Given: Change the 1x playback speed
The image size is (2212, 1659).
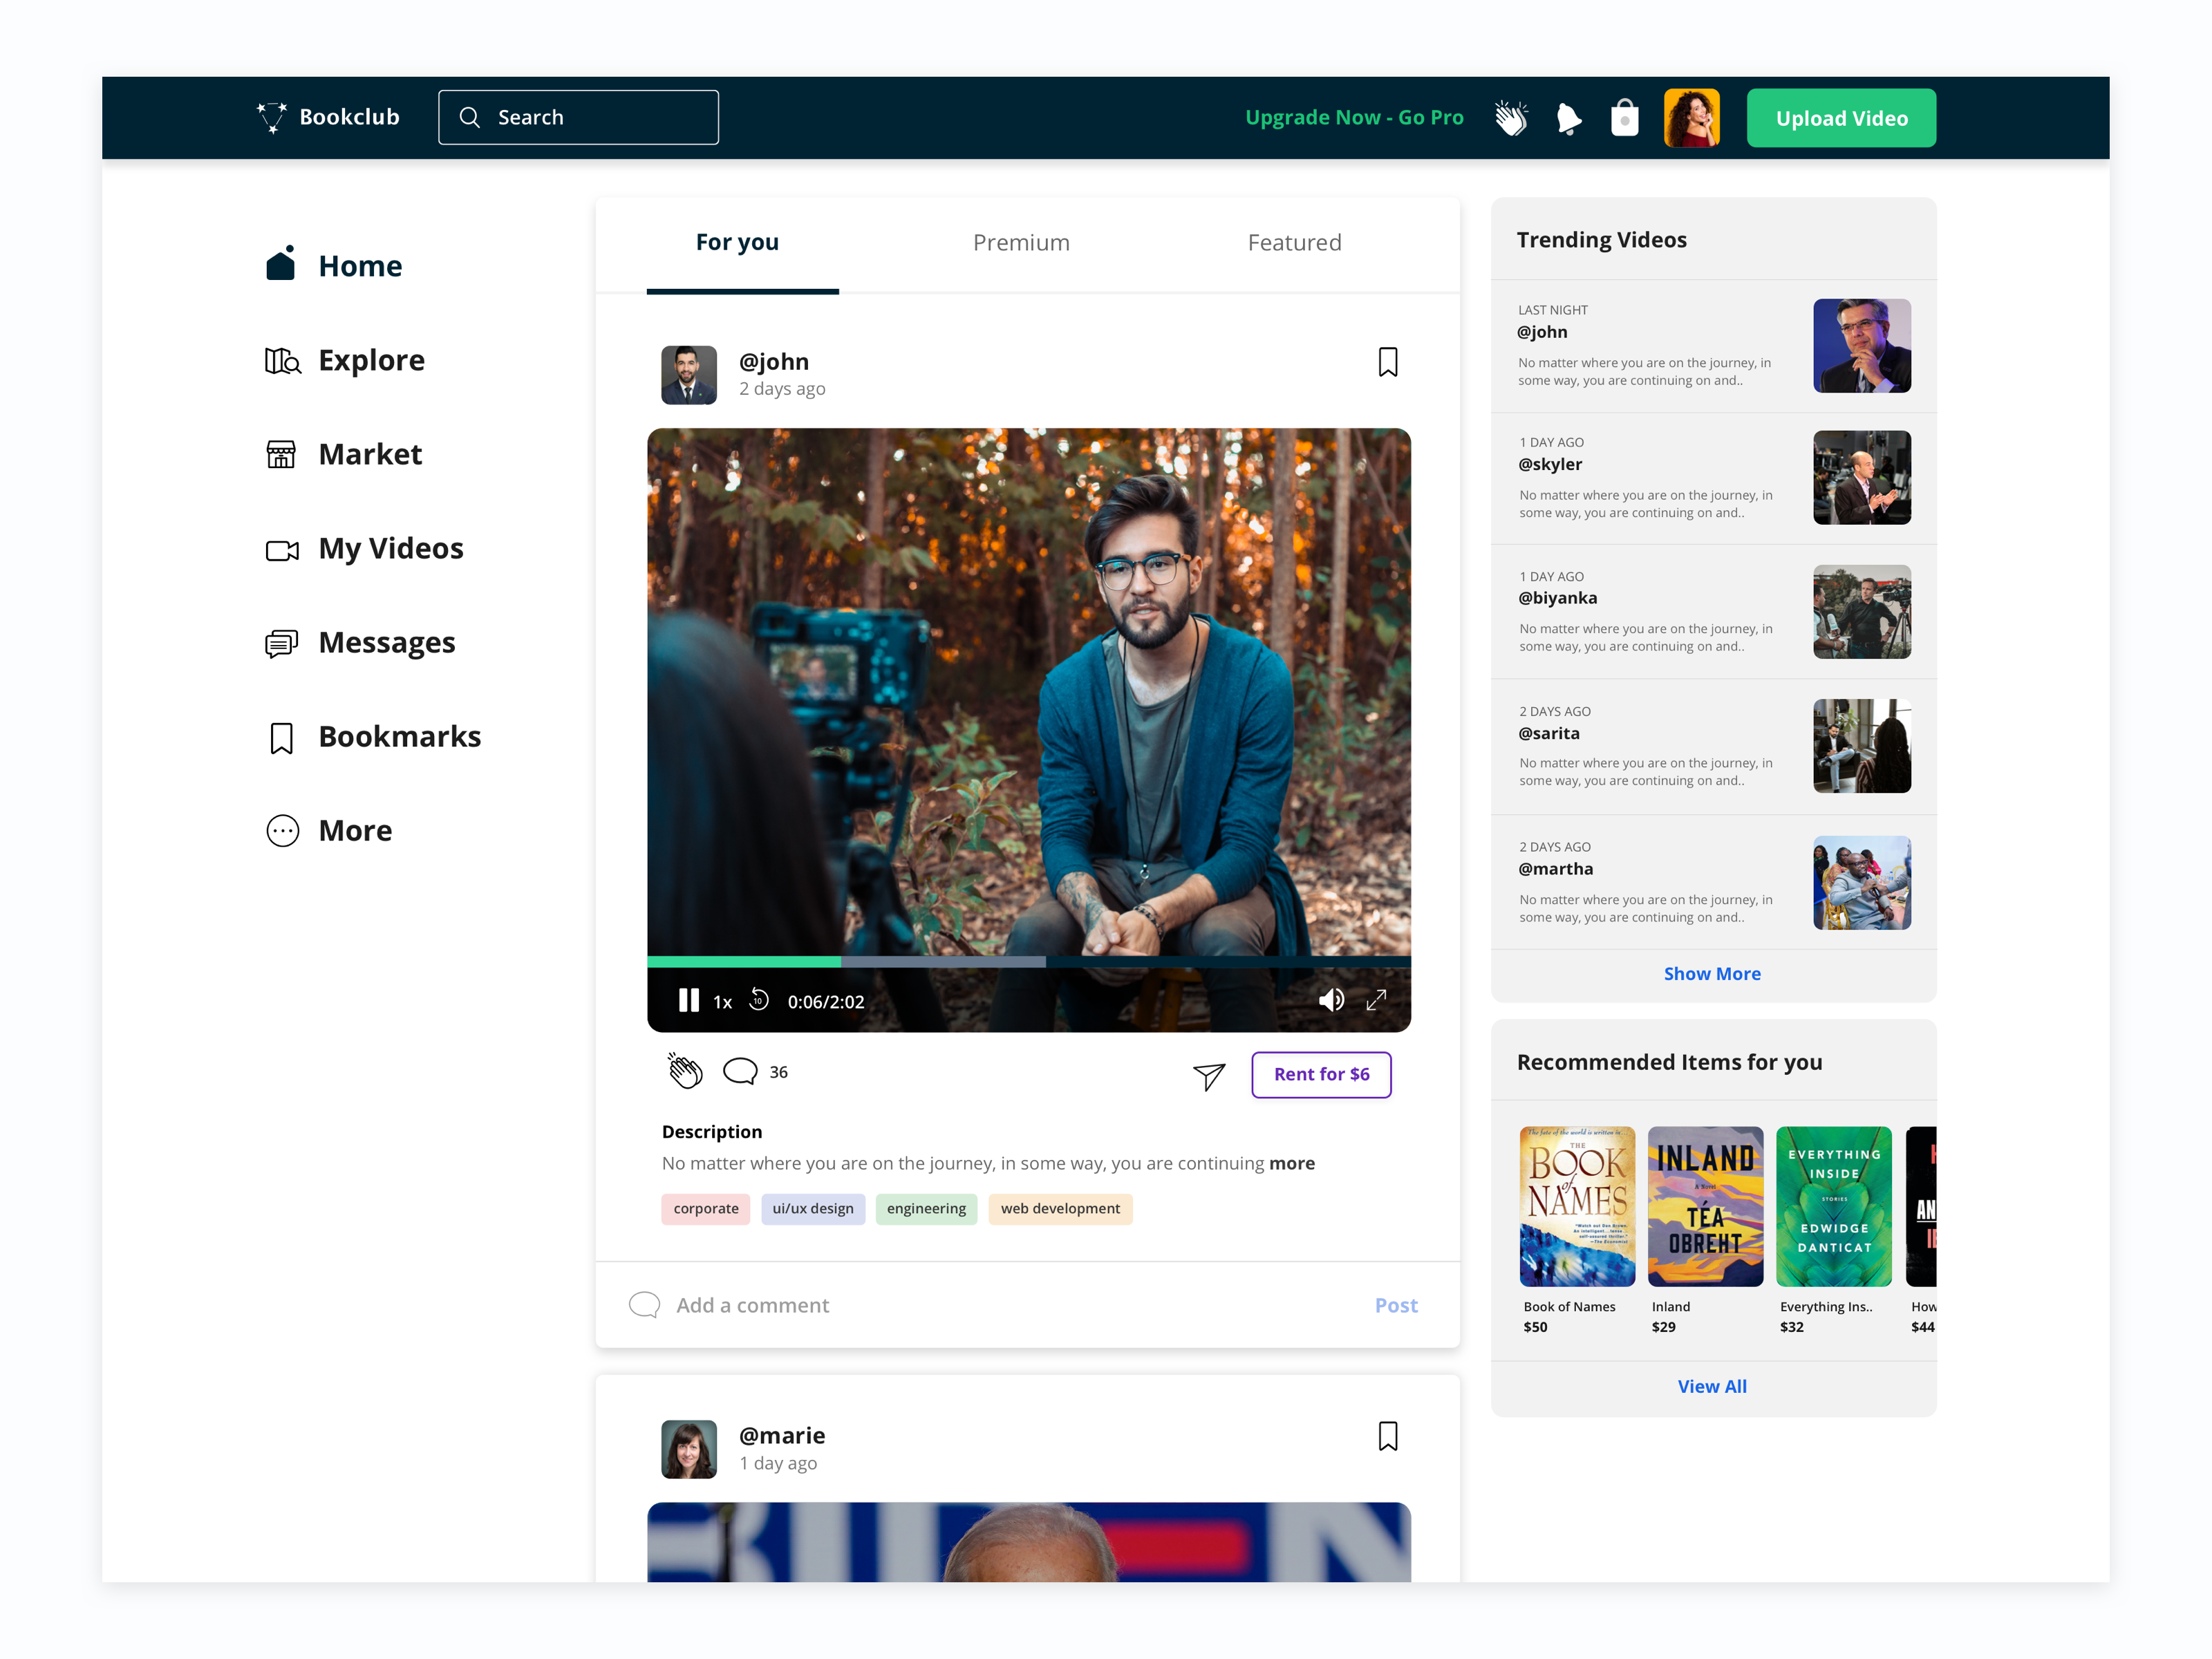Looking at the screenshot, I should [x=722, y=1002].
